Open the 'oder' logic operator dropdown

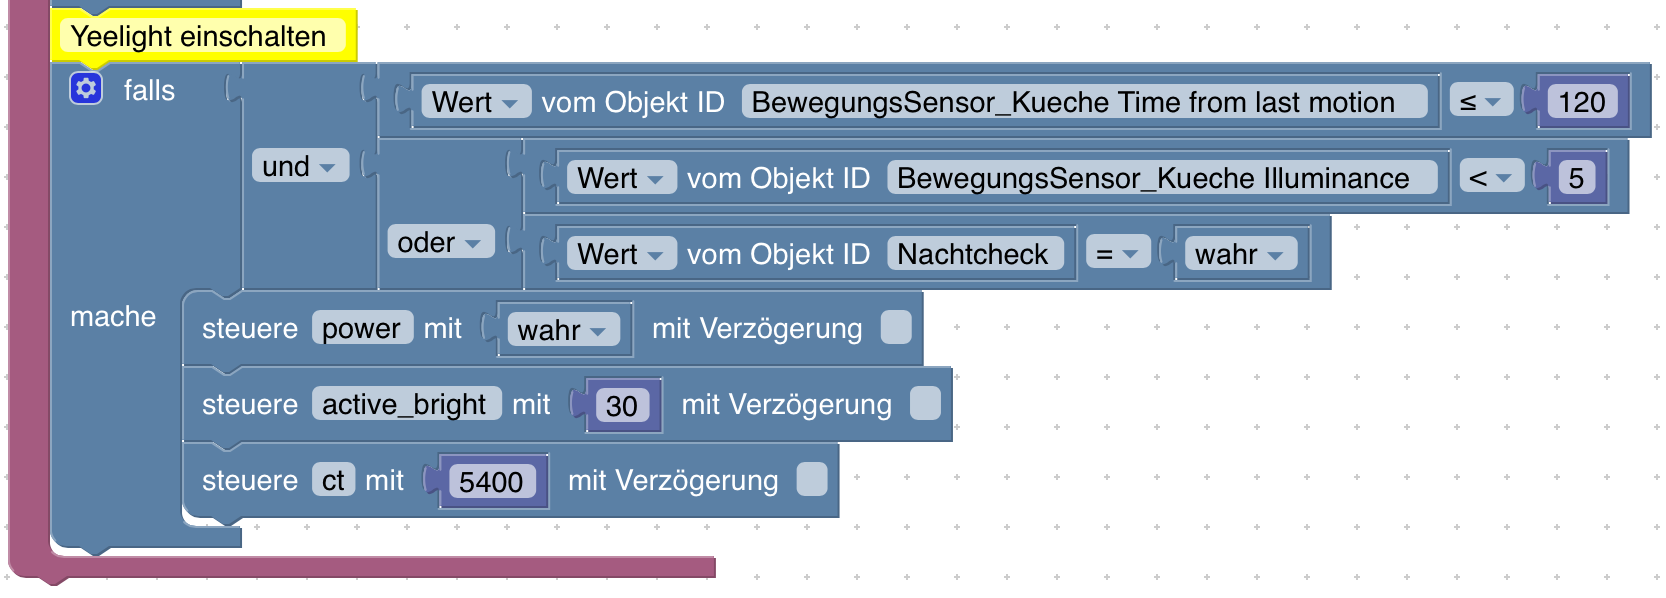pos(440,242)
